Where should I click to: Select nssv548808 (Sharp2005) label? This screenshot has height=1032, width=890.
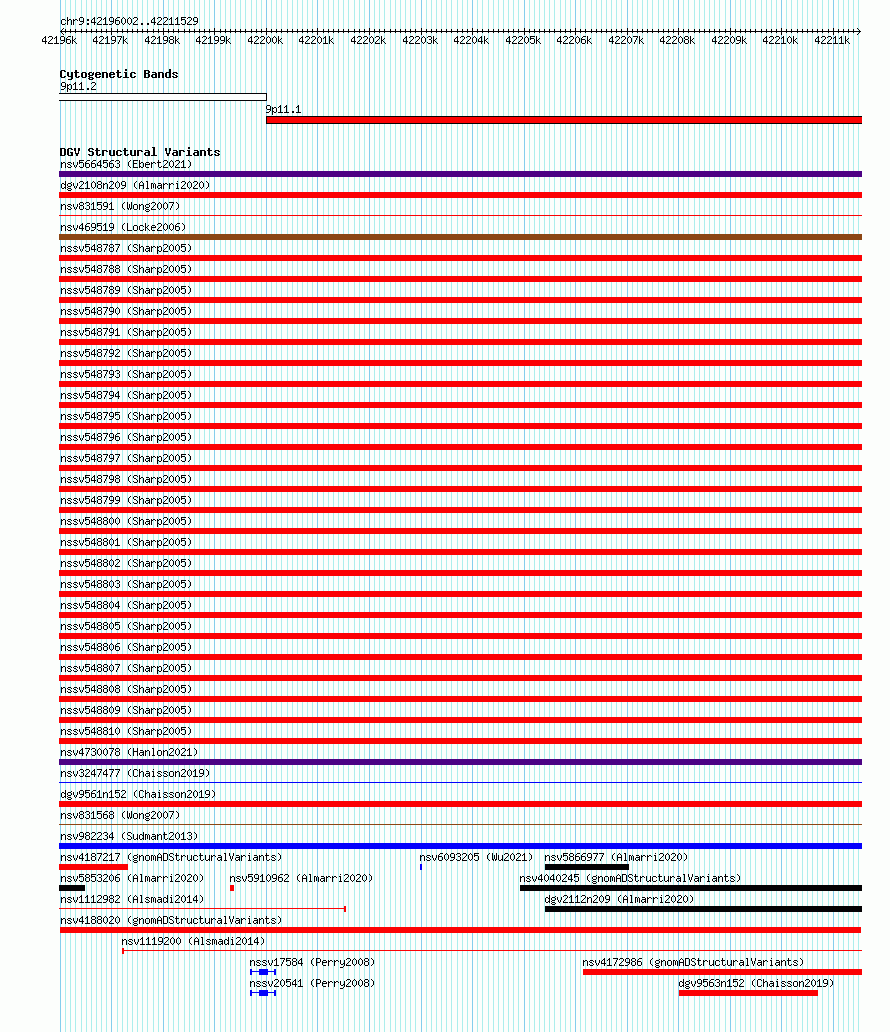(x=126, y=691)
